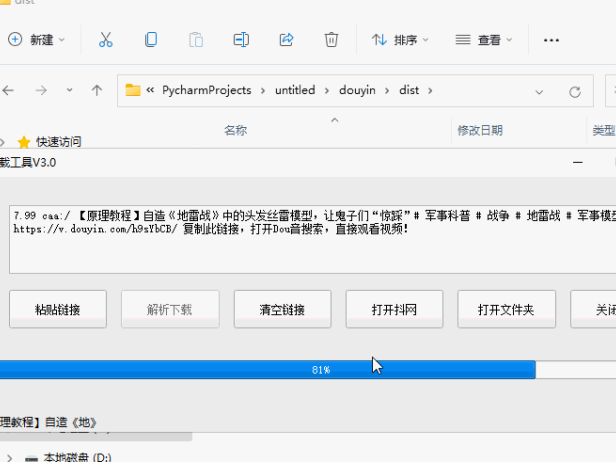The image size is (616, 462).
Task: Click the 81% download progress bar
Action: [x=308, y=370]
